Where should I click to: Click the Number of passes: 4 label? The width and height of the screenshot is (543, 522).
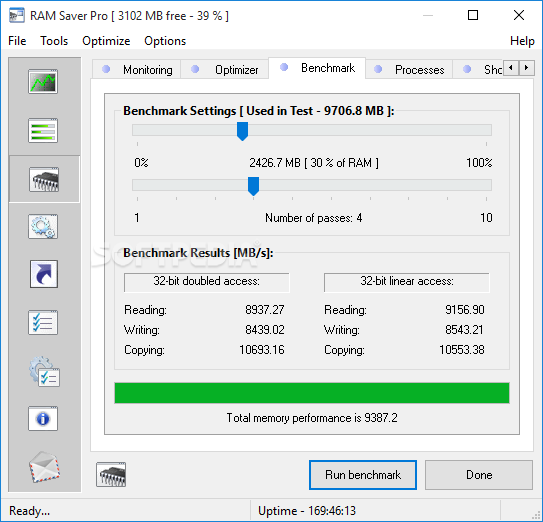(x=314, y=218)
